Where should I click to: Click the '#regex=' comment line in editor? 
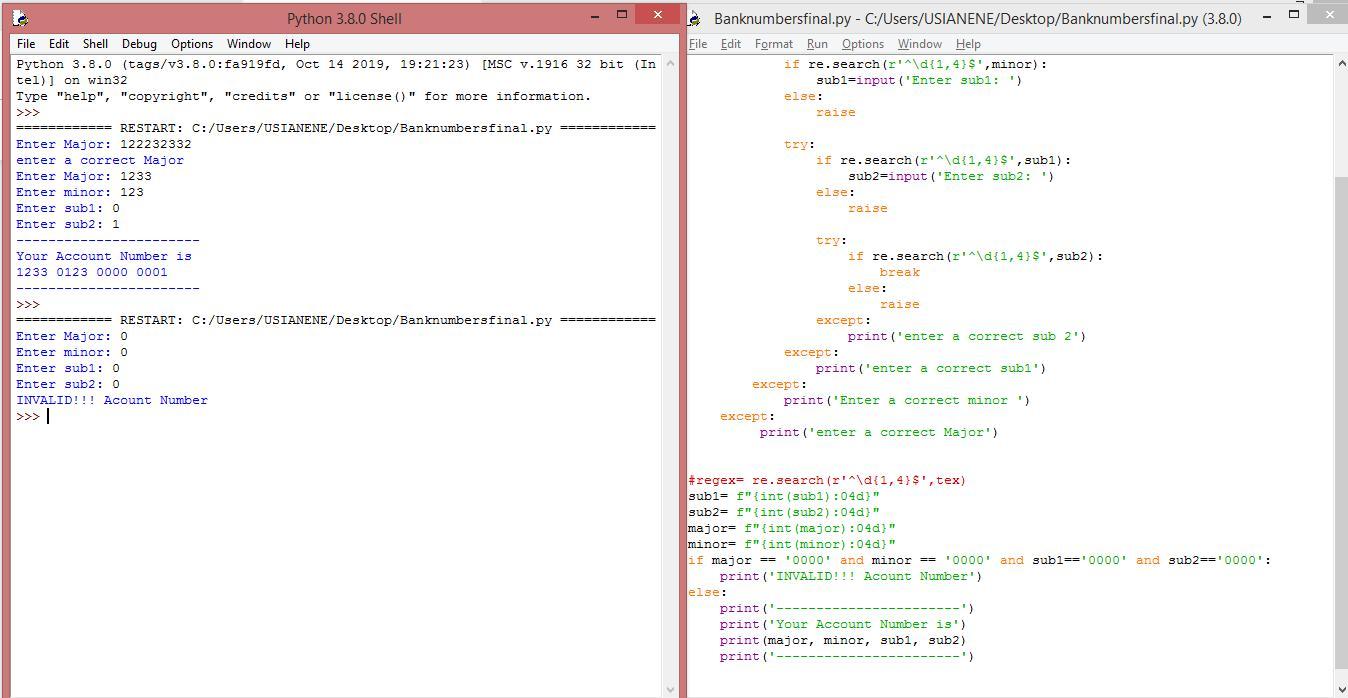[x=827, y=480]
